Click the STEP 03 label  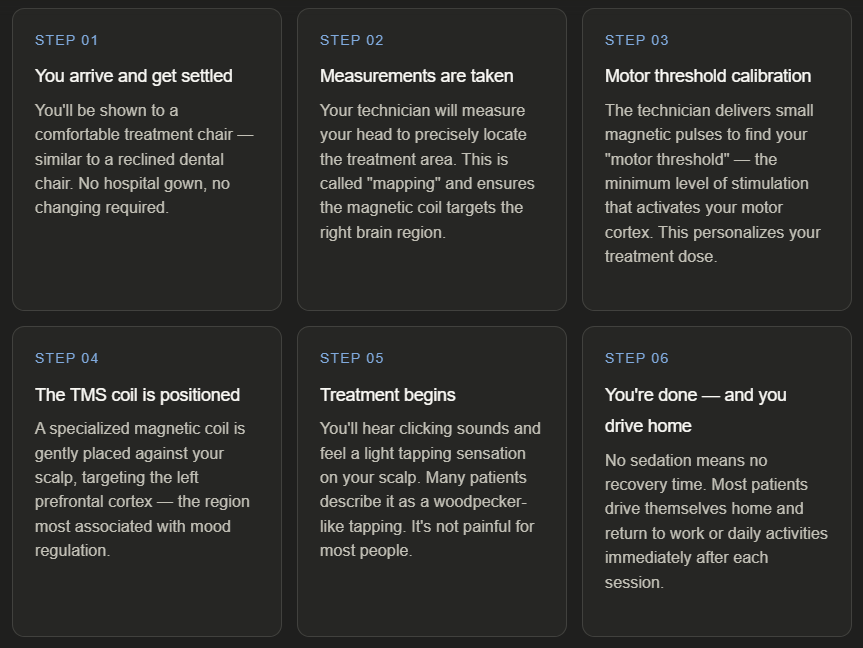[x=637, y=40]
